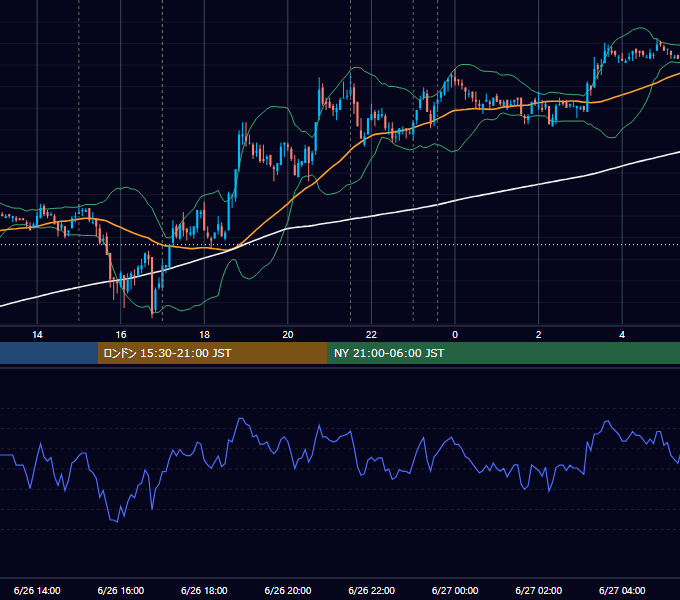Click the blue session bar before ロンドン
Viewport: 680px width, 600px height.
click(x=49, y=353)
